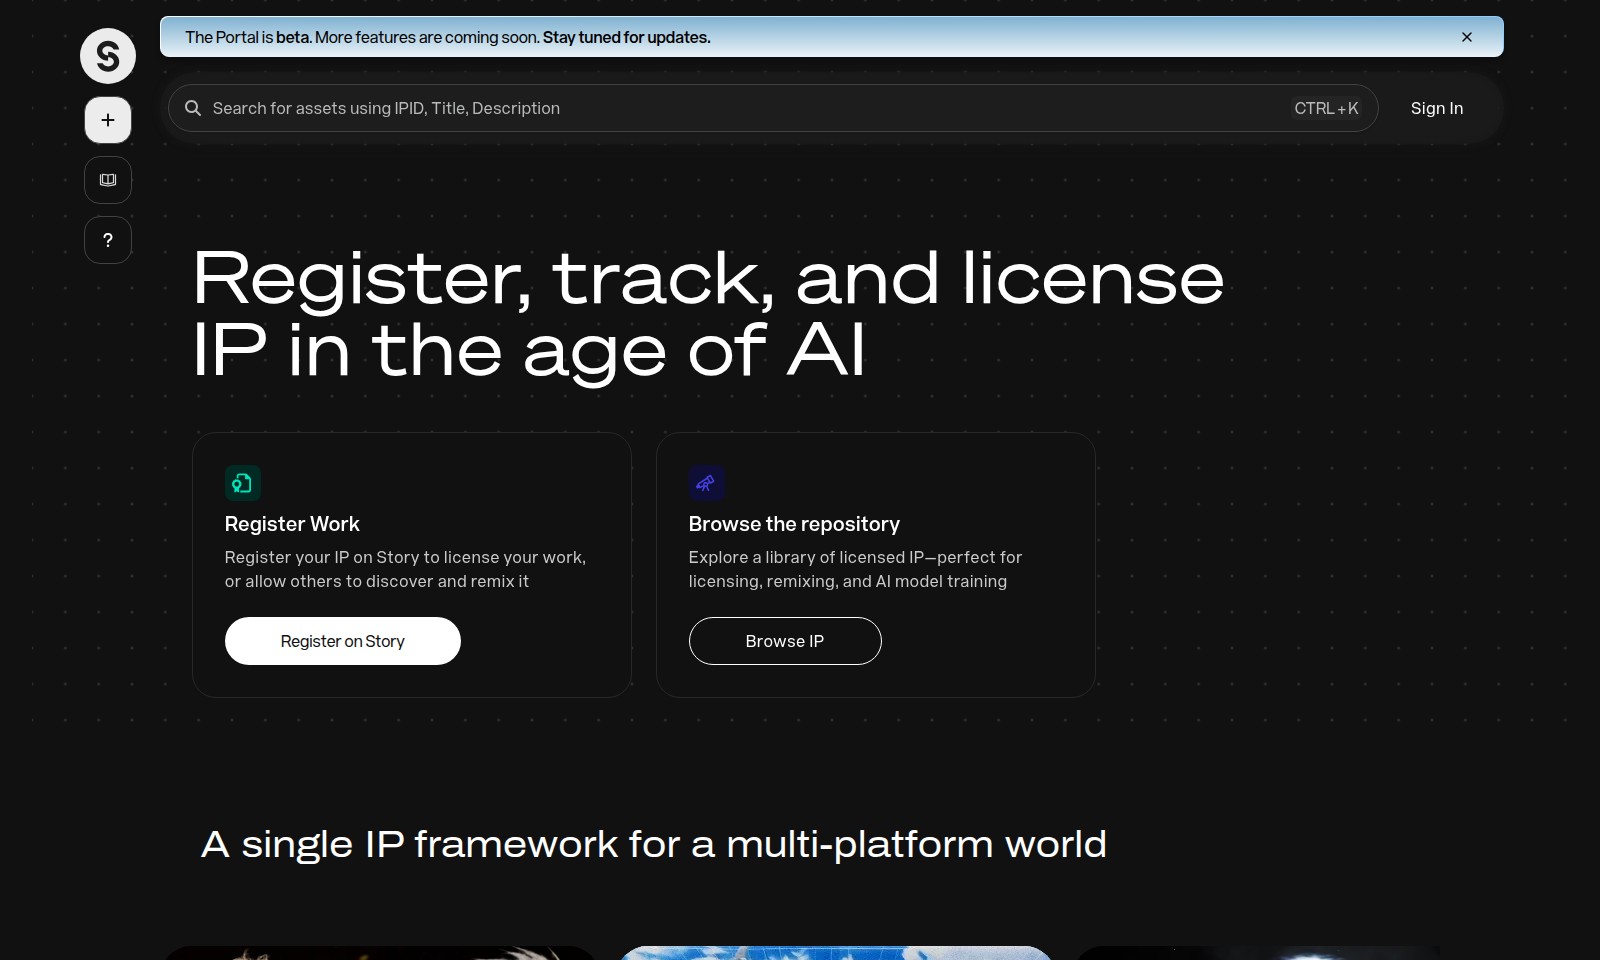
Task: Click the telescope Browse repository icon
Action: [707, 483]
